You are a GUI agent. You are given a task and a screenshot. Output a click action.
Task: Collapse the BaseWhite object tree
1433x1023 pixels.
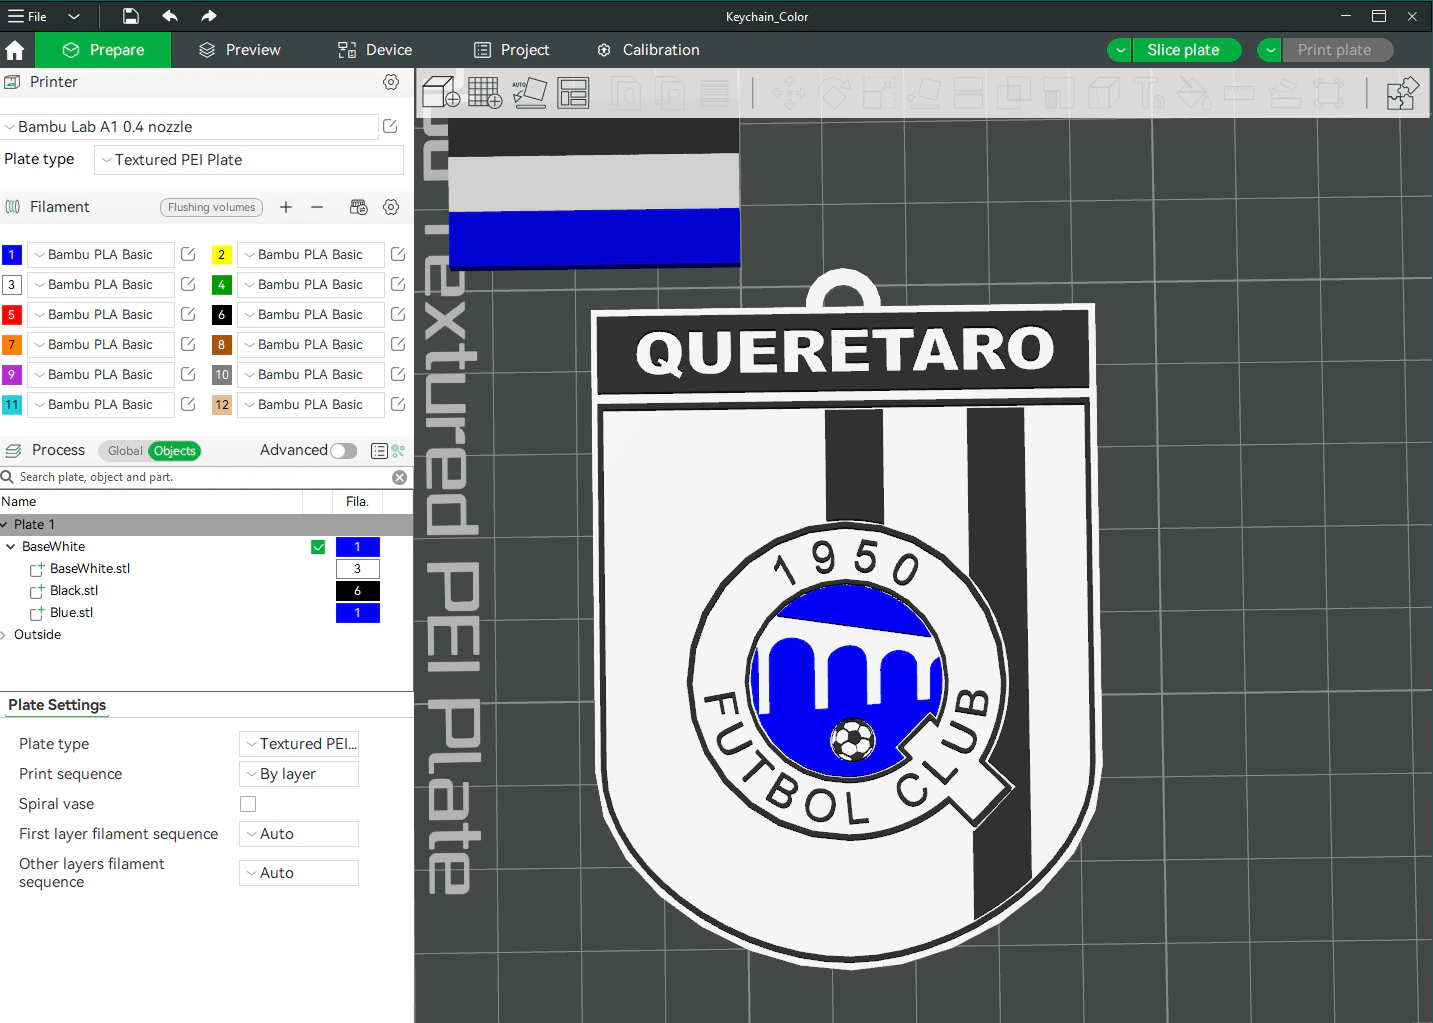tap(11, 547)
